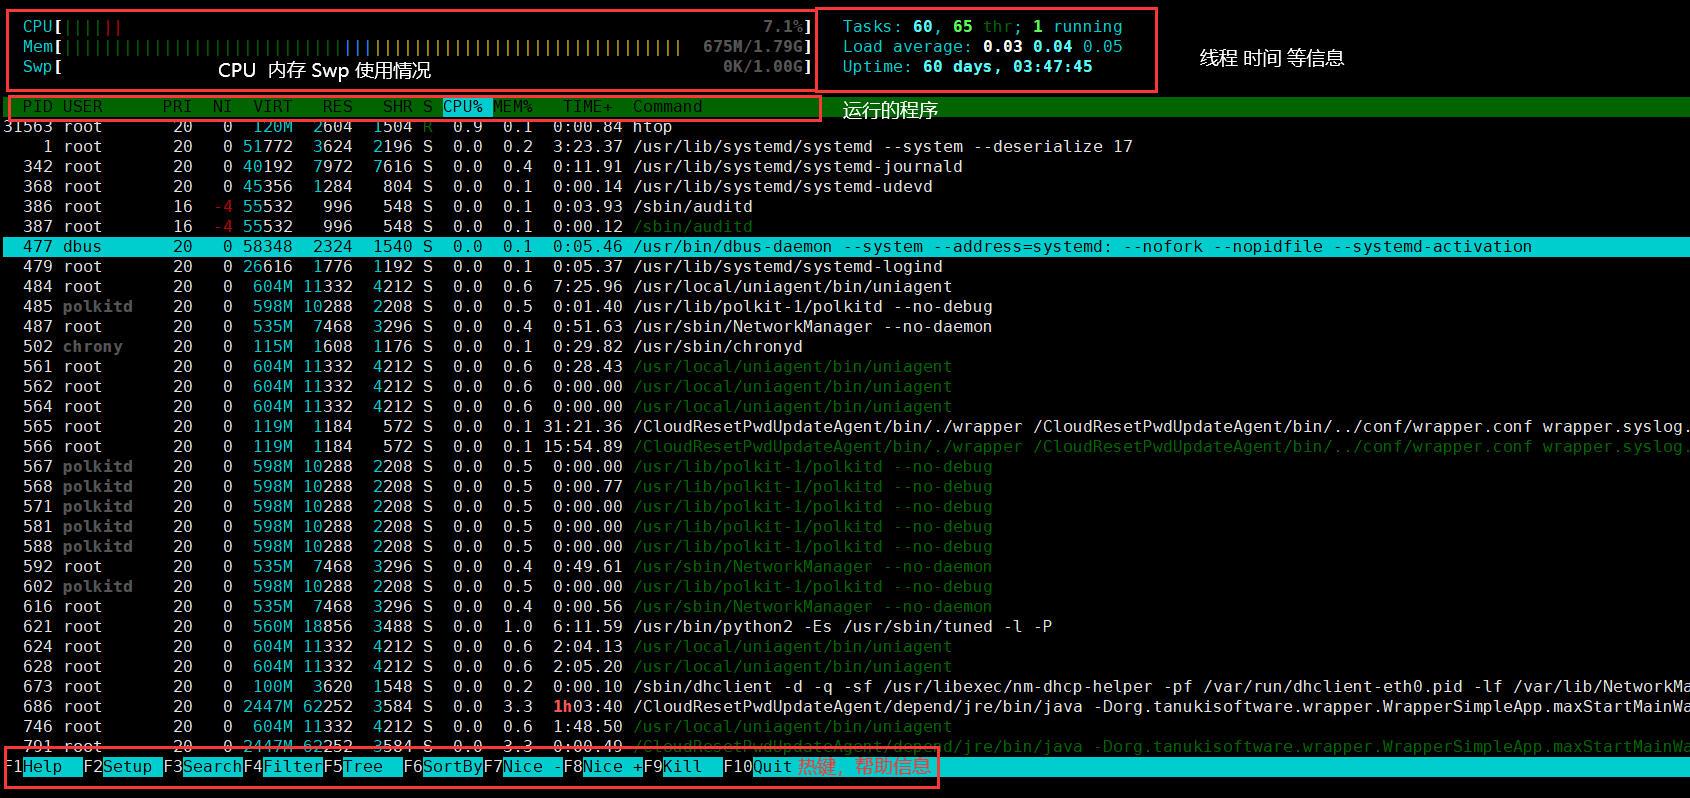Select the htop process row PID 31563
Image resolution: width=1690 pixels, height=798 pixels.
click(x=845, y=127)
